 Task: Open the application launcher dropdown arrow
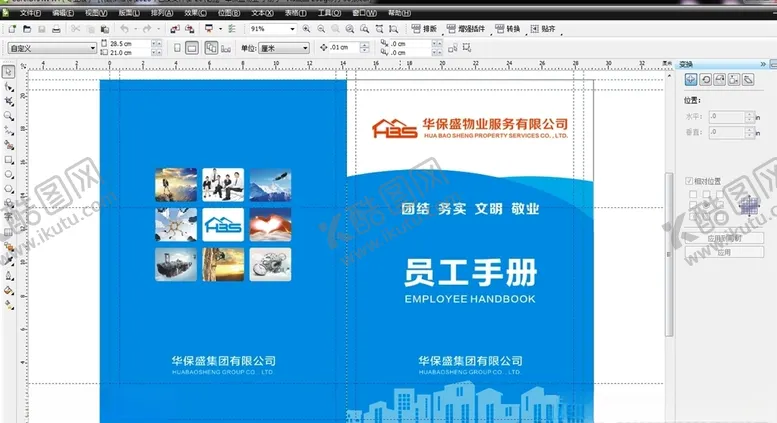coord(220,29)
